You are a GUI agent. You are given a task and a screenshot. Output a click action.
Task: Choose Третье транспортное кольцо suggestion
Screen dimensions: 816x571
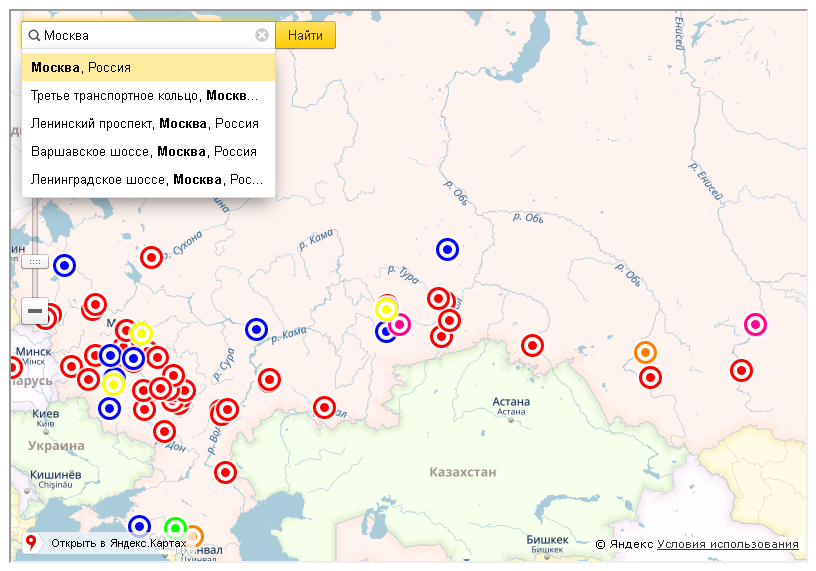(148, 96)
